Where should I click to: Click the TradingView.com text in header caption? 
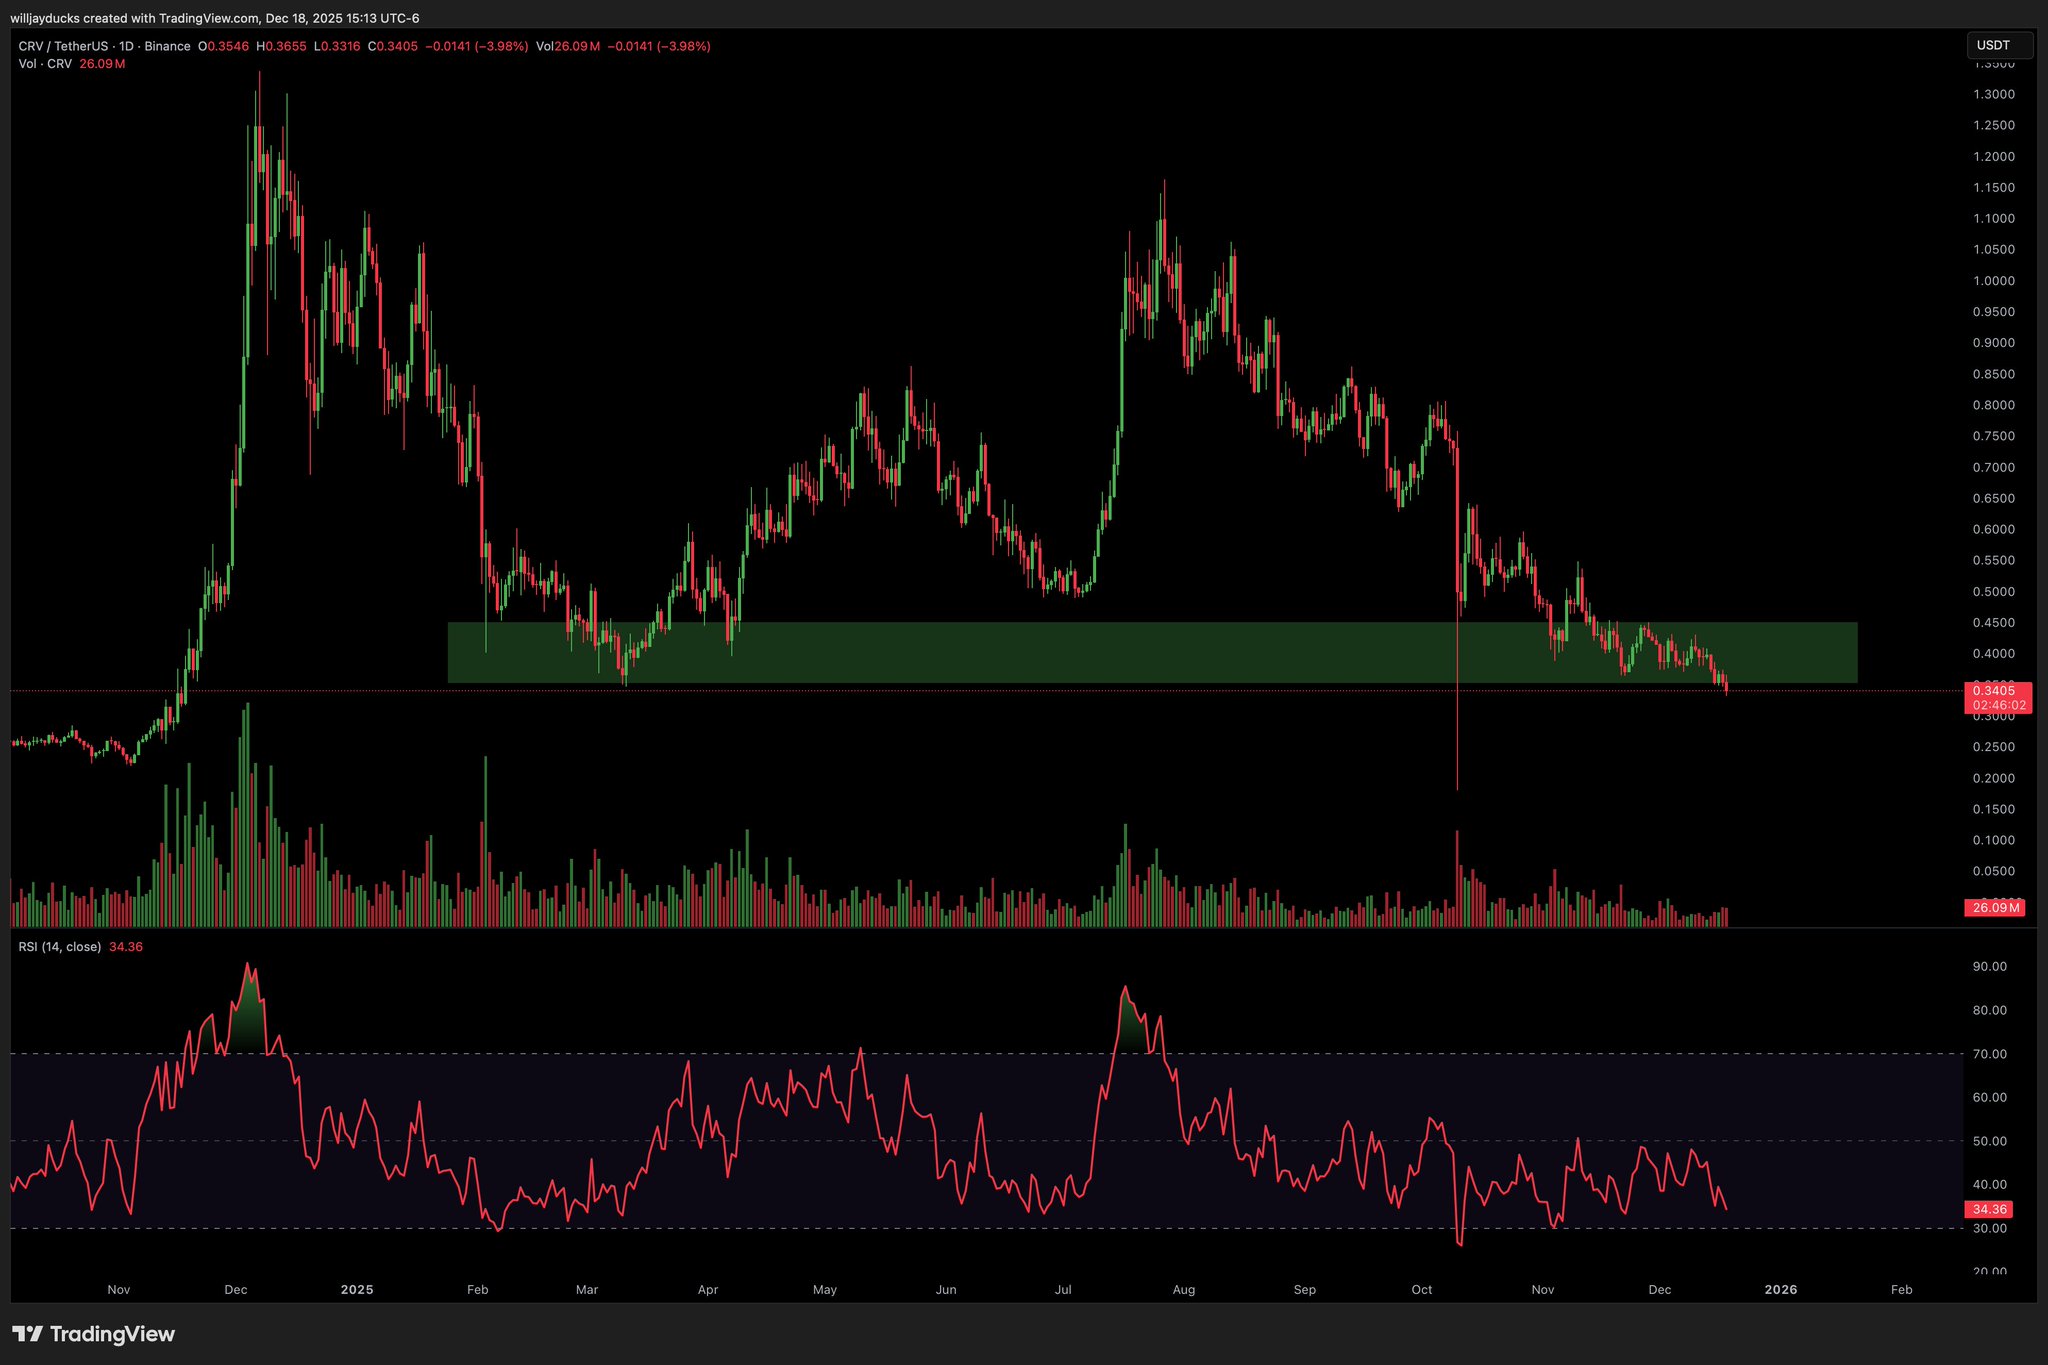point(209,18)
